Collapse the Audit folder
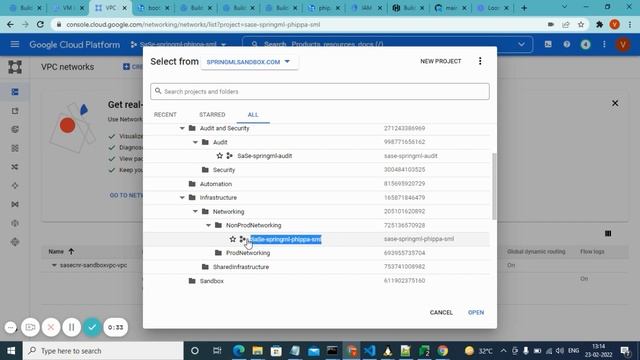This screenshot has width=640, height=360. (195, 142)
